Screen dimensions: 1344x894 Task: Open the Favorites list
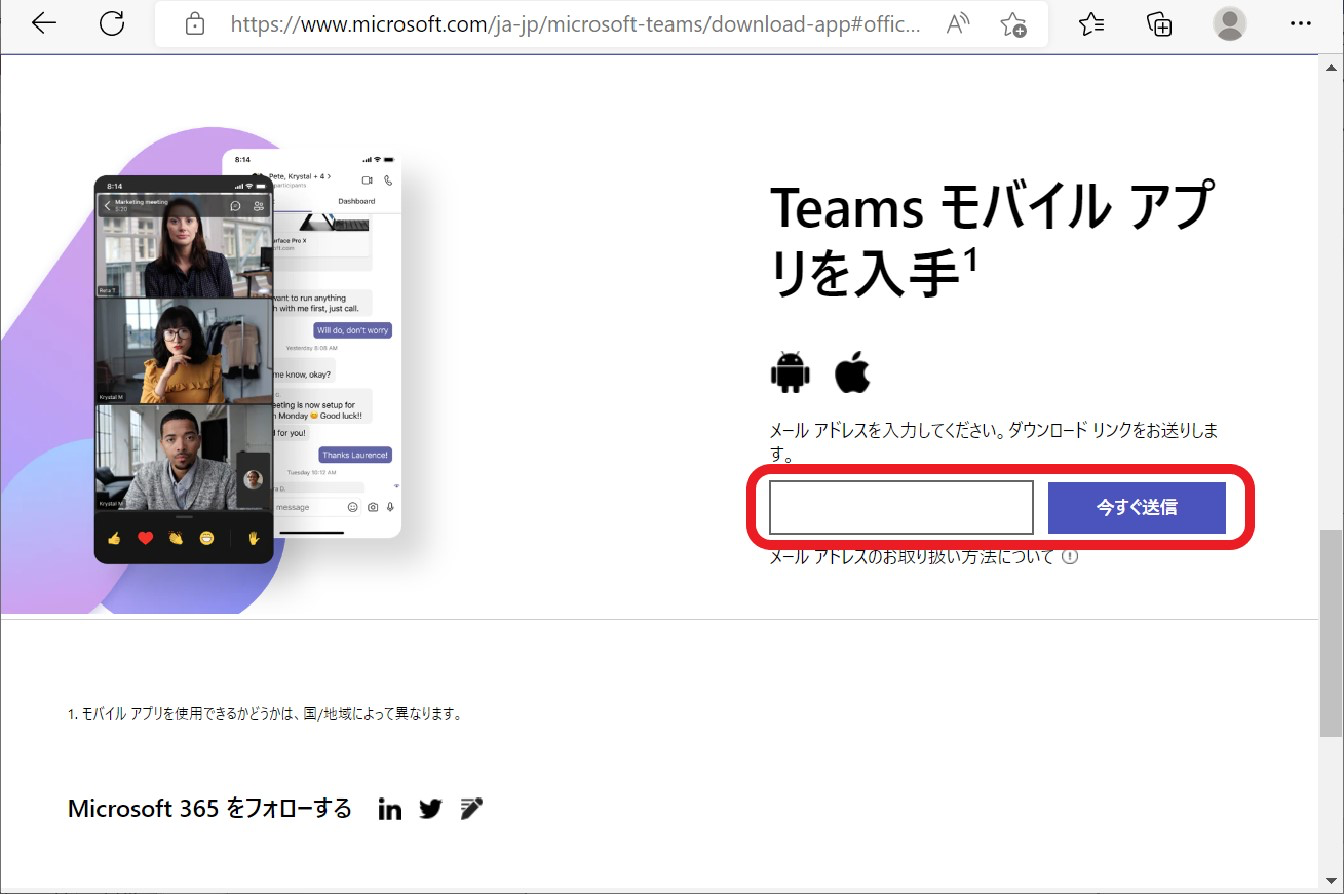(1091, 25)
